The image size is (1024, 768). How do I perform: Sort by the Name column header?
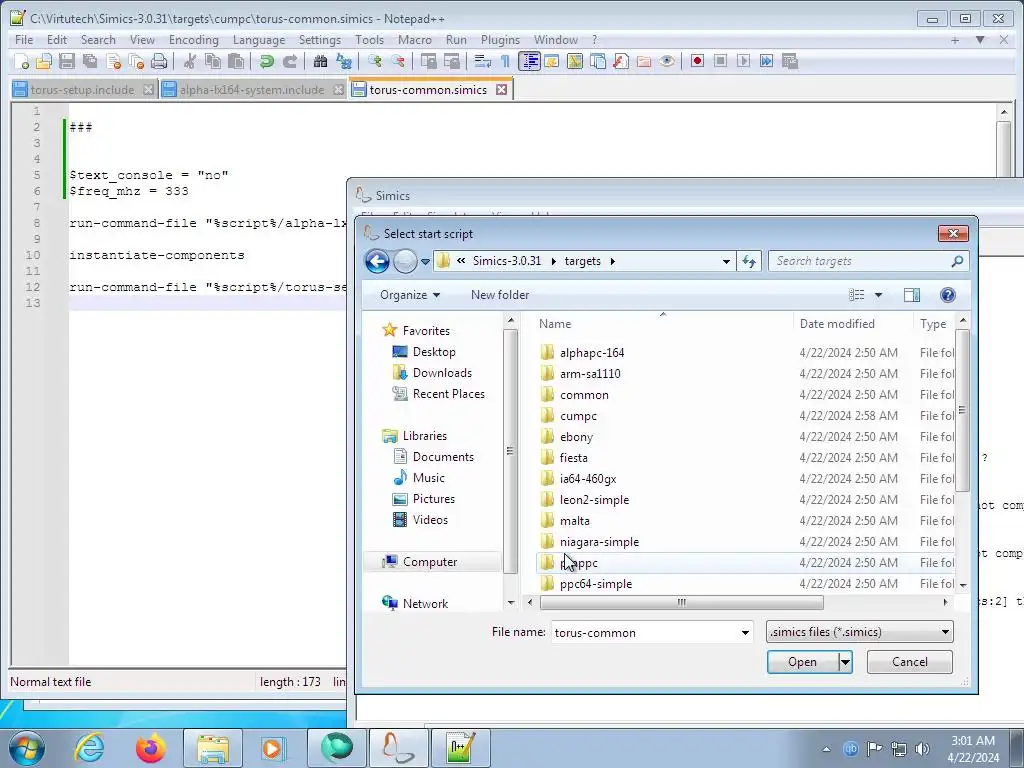pyautogui.click(x=555, y=324)
